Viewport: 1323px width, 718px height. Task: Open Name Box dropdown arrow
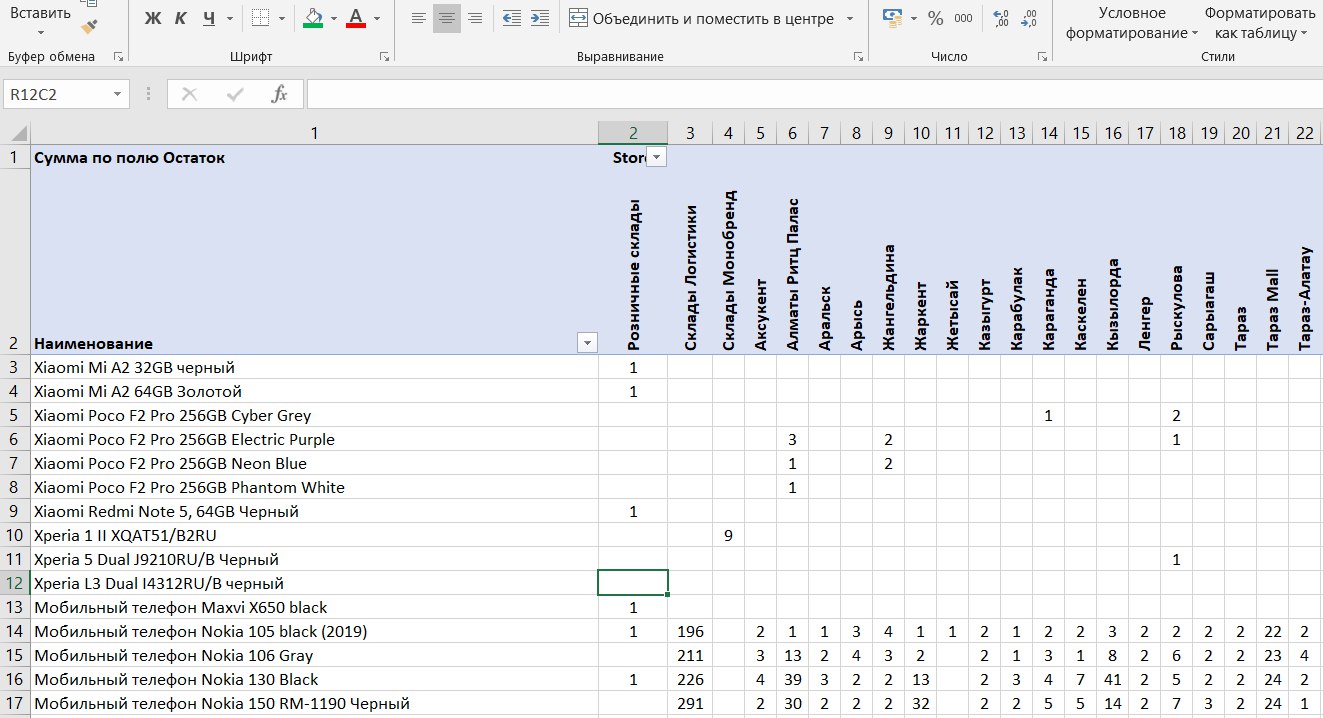pos(118,94)
